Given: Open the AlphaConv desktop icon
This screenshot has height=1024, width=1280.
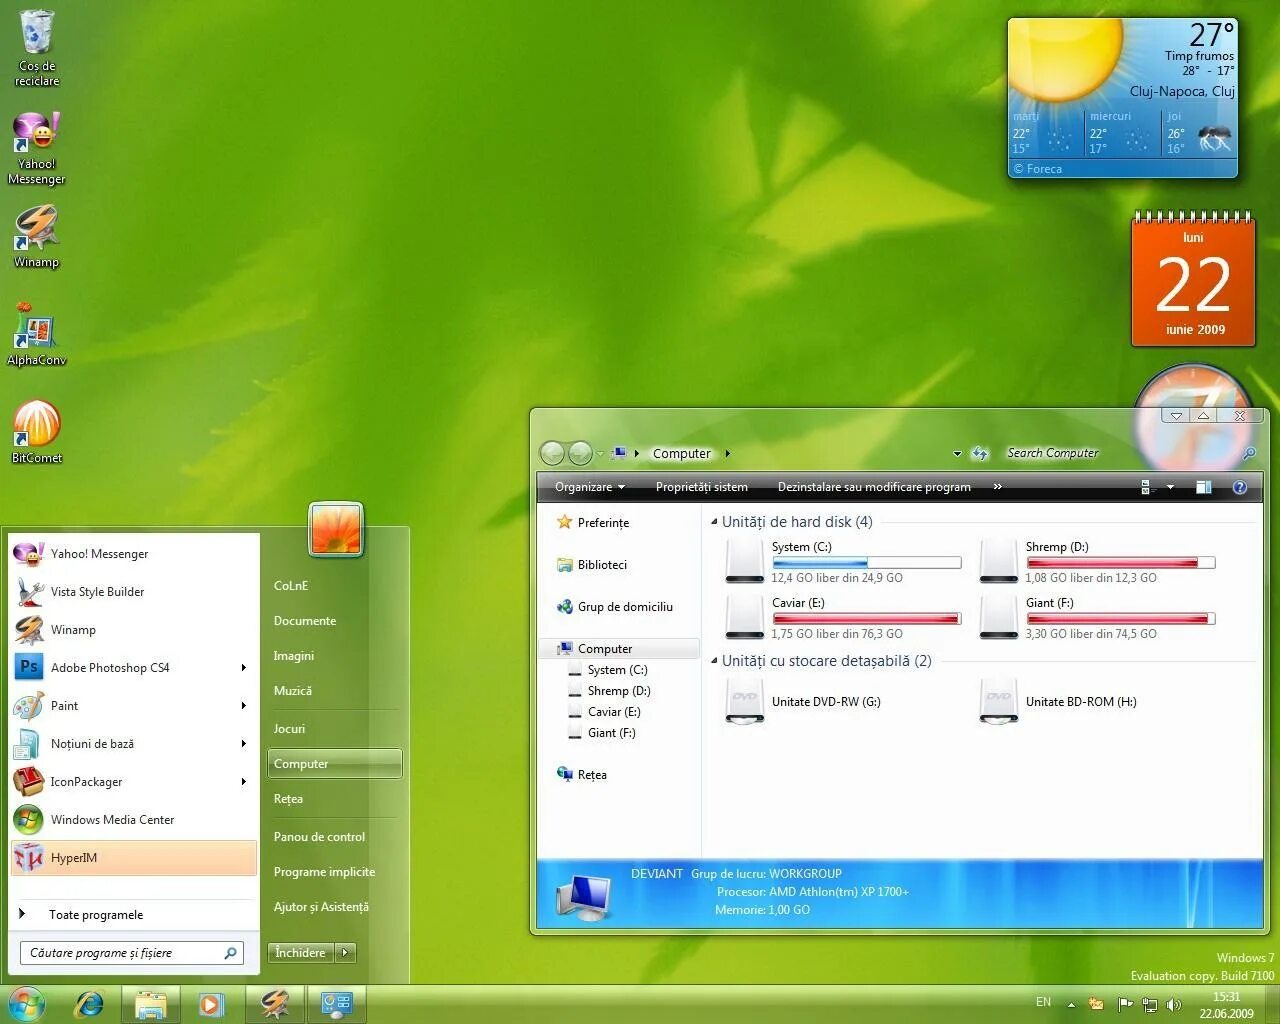Looking at the screenshot, I should coord(37,334).
